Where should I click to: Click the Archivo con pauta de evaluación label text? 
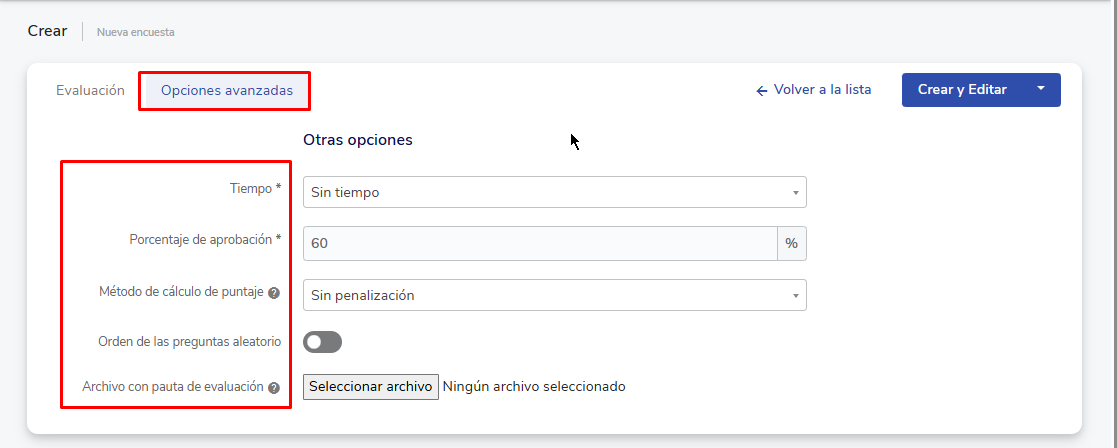tap(173, 386)
